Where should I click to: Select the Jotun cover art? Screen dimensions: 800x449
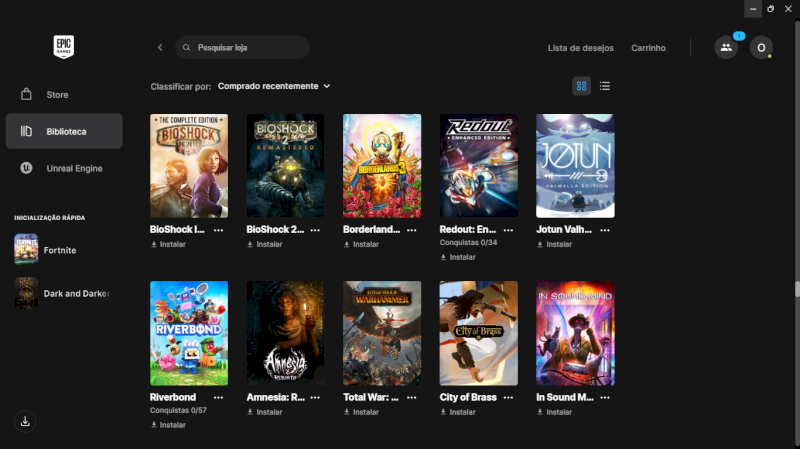click(x=575, y=166)
